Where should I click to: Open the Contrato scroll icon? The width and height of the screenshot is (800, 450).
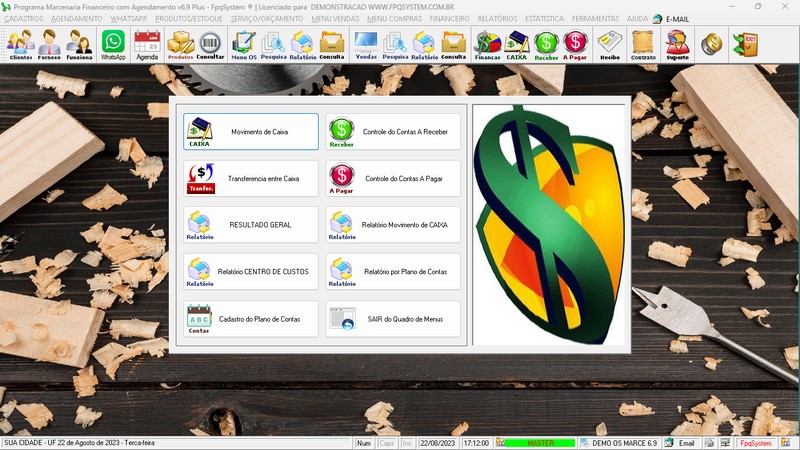click(643, 45)
